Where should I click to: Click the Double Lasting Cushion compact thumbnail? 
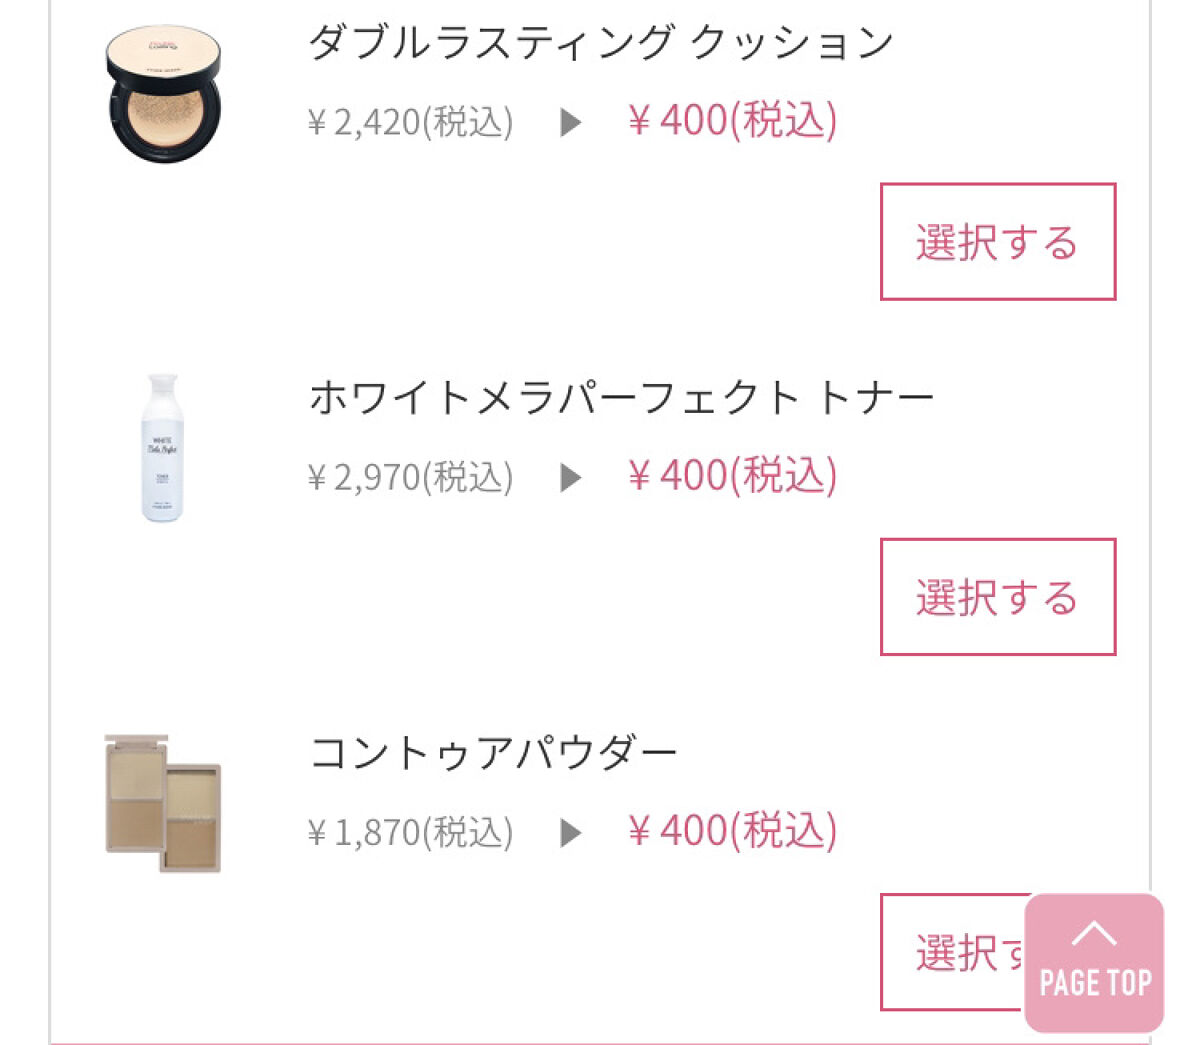(x=164, y=95)
